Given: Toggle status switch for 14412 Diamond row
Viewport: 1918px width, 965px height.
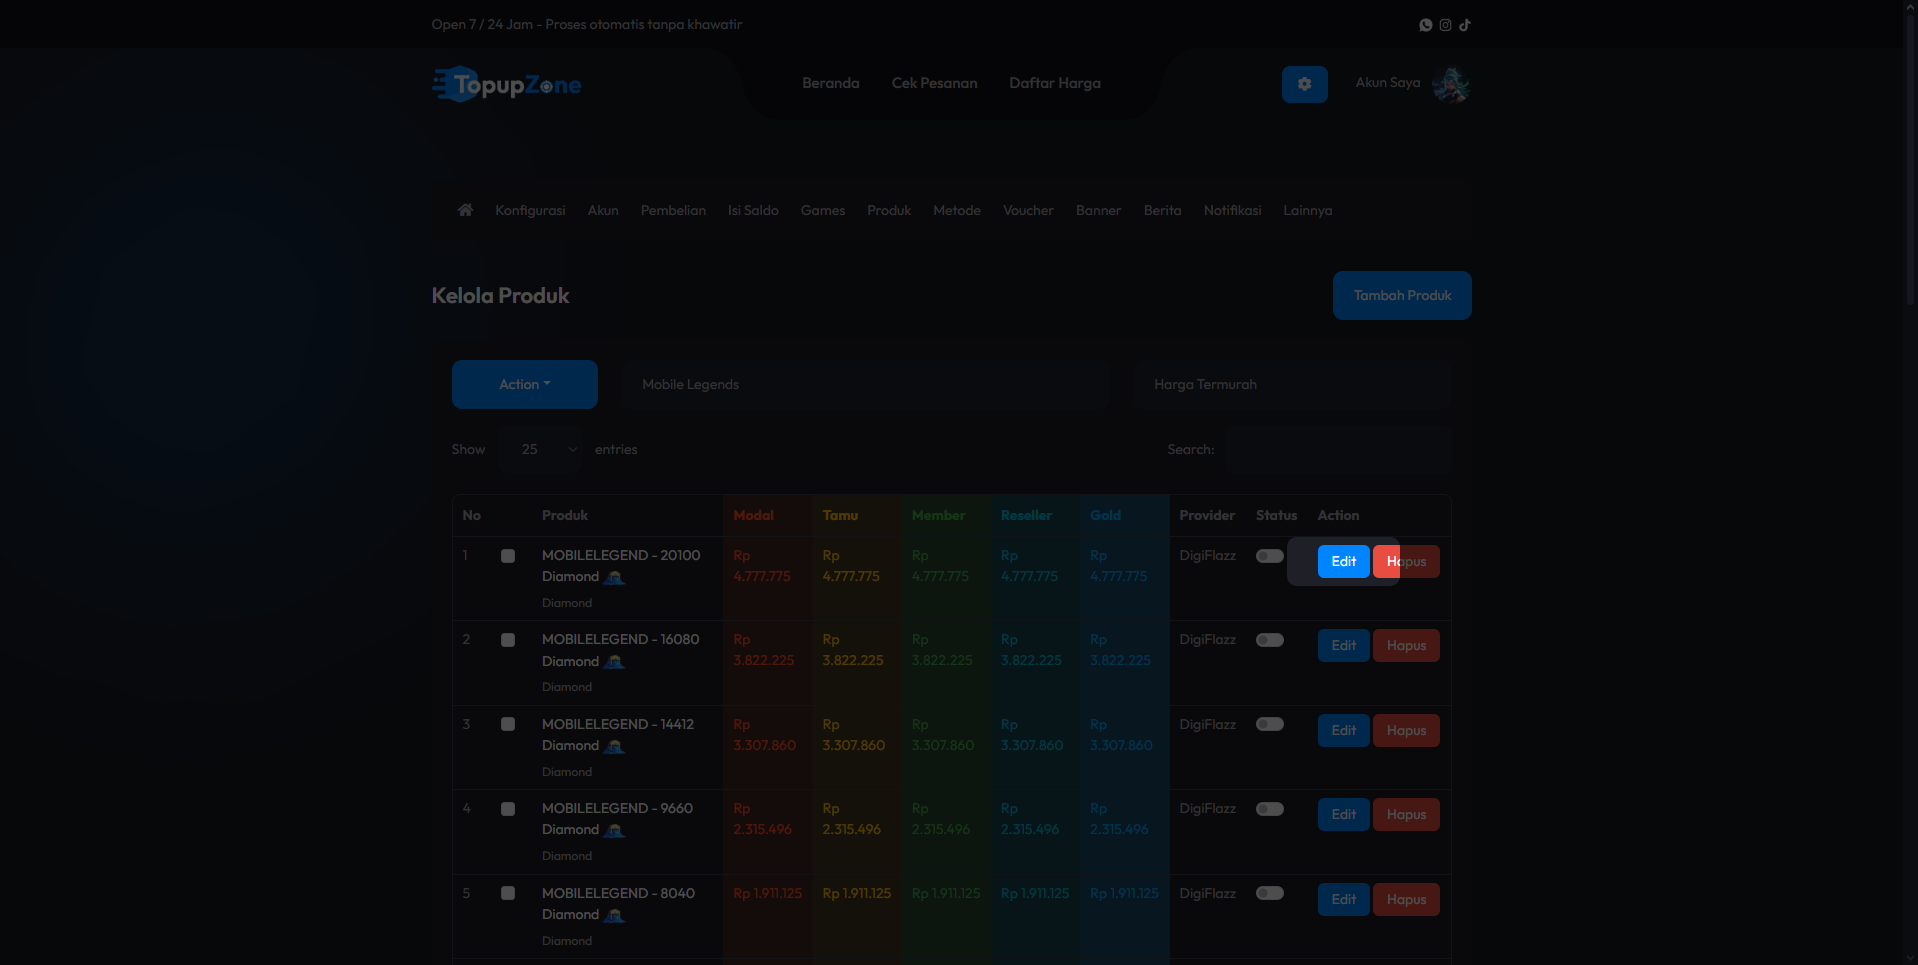Looking at the screenshot, I should coord(1270,724).
